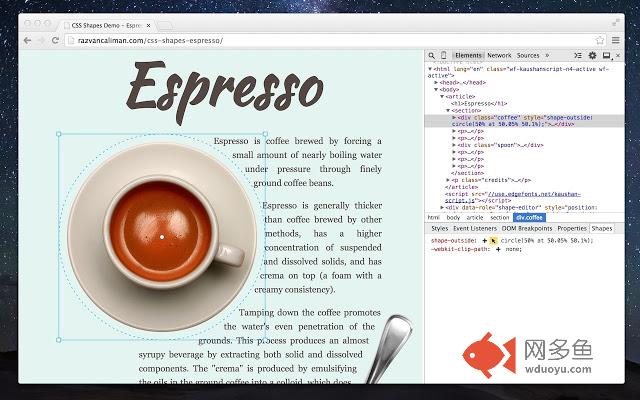This screenshot has width=640, height=400.
Task: Collapse the section node
Action: coord(448,111)
